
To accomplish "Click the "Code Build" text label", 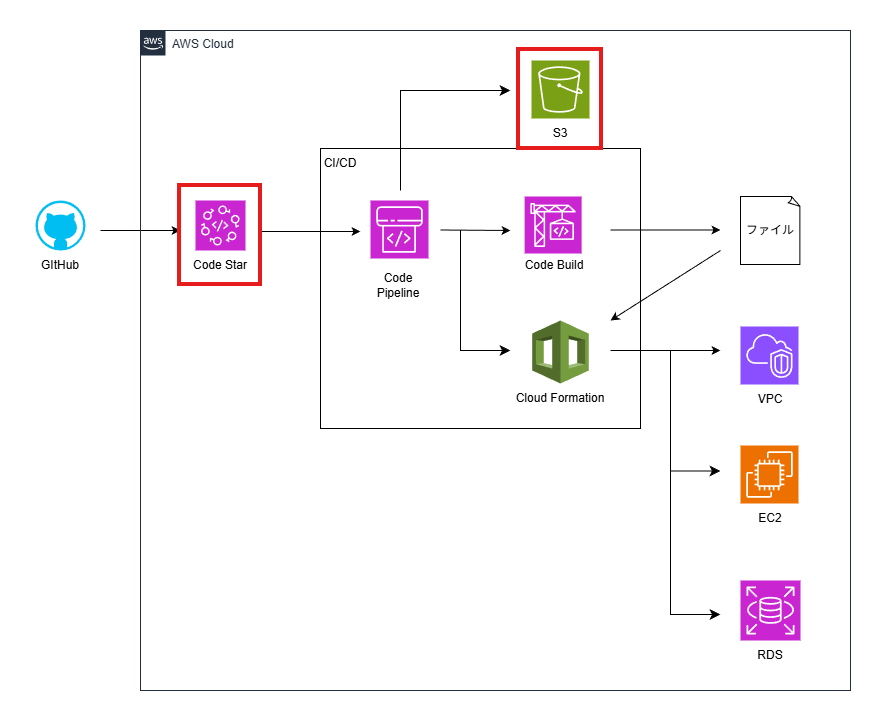I will (554, 265).
